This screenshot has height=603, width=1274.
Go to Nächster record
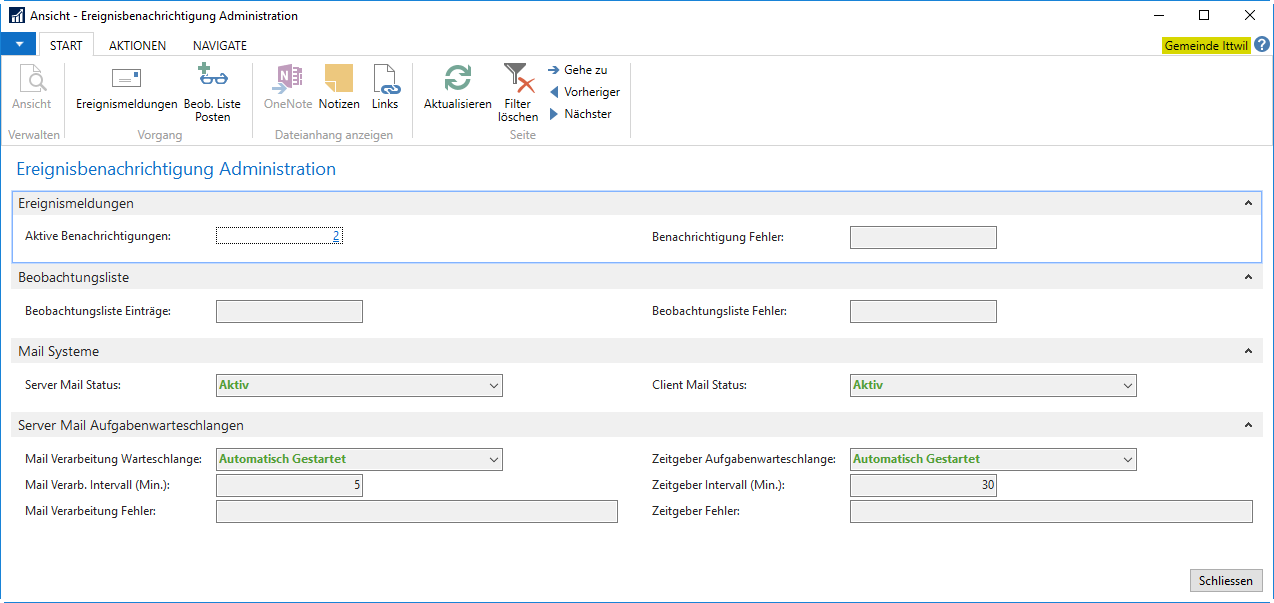[x=581, y=114]
